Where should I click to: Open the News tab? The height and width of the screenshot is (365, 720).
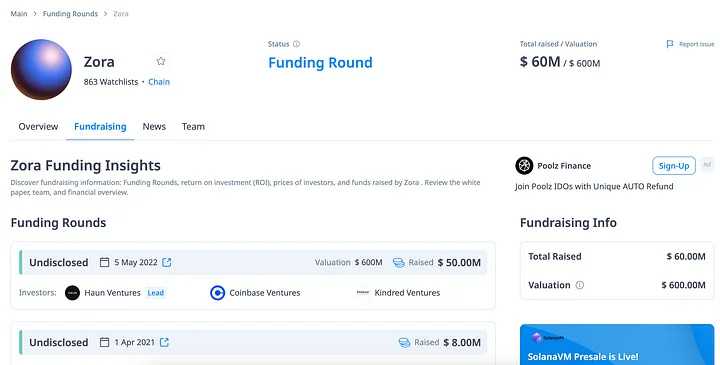pyautogui.click(x=154, y=127)
